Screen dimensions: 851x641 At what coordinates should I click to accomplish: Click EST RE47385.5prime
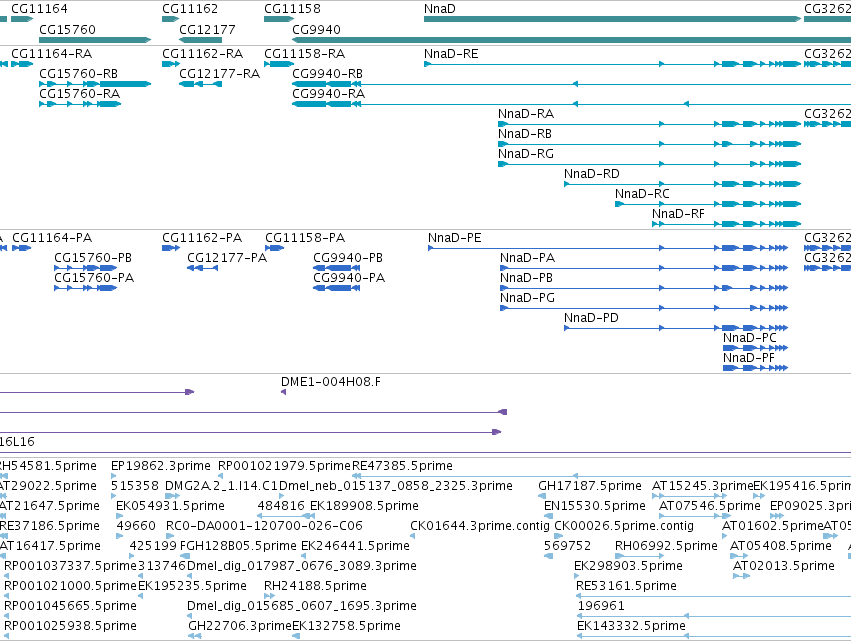pos(402,466)
